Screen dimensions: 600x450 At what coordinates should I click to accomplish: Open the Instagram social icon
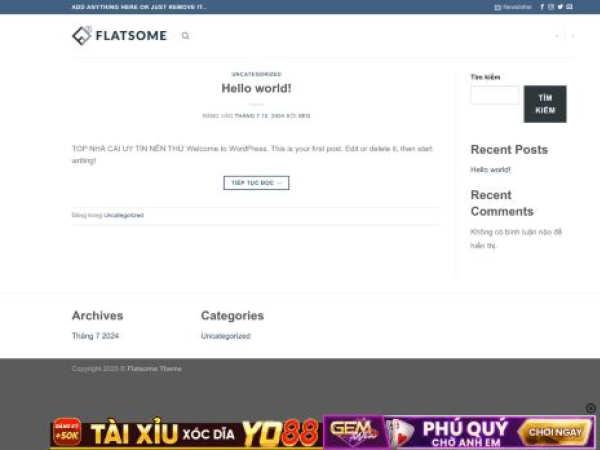tap(551, 7)
